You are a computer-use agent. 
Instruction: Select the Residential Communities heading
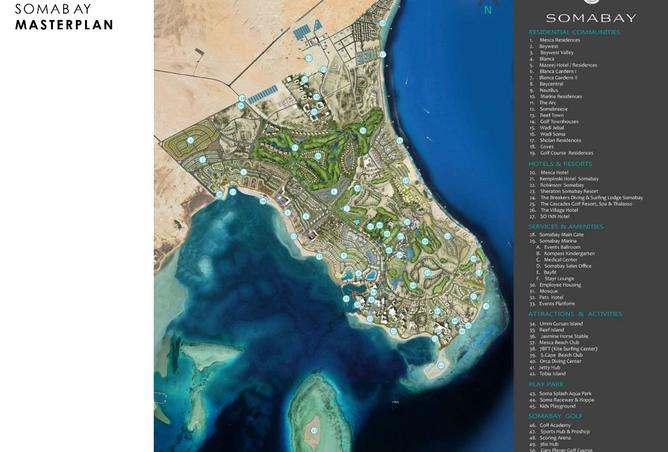tap(574, 32)
